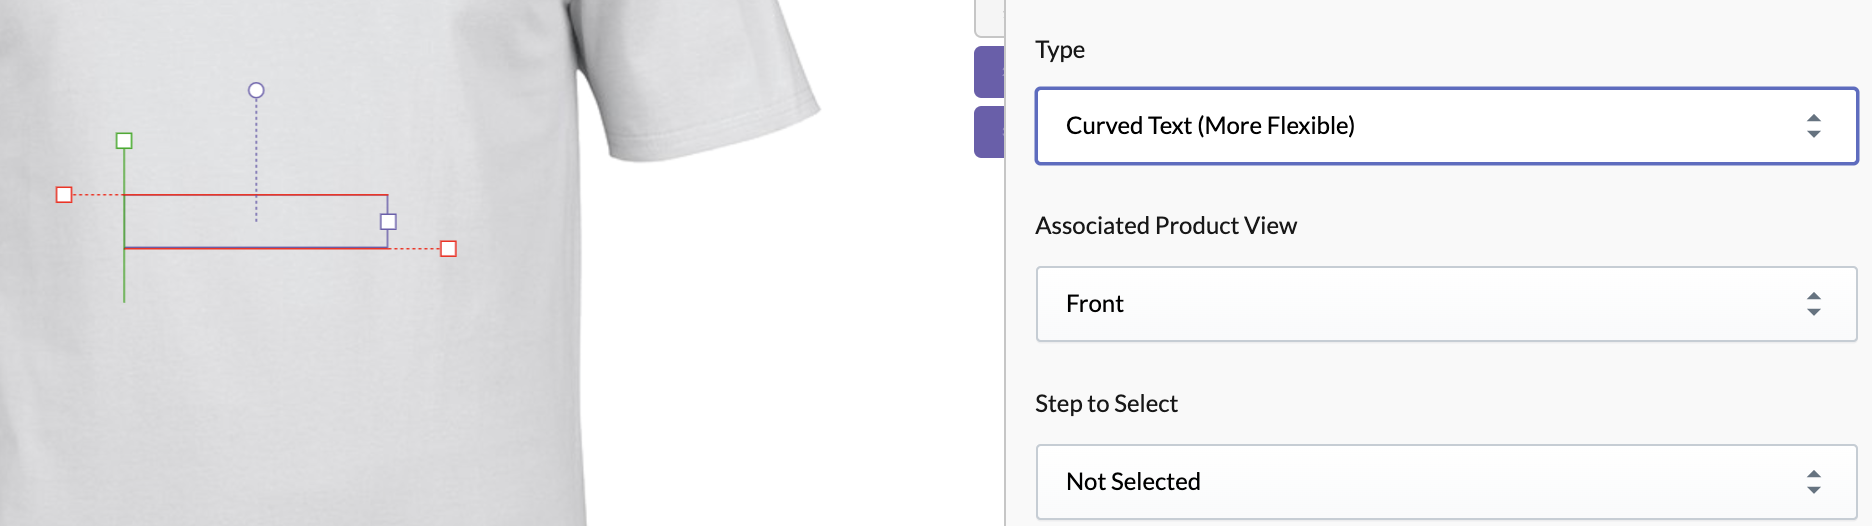Viewport: 1872px width, 526px height.
Task: Click the Associated Product View label
Action: (1166, 226)
